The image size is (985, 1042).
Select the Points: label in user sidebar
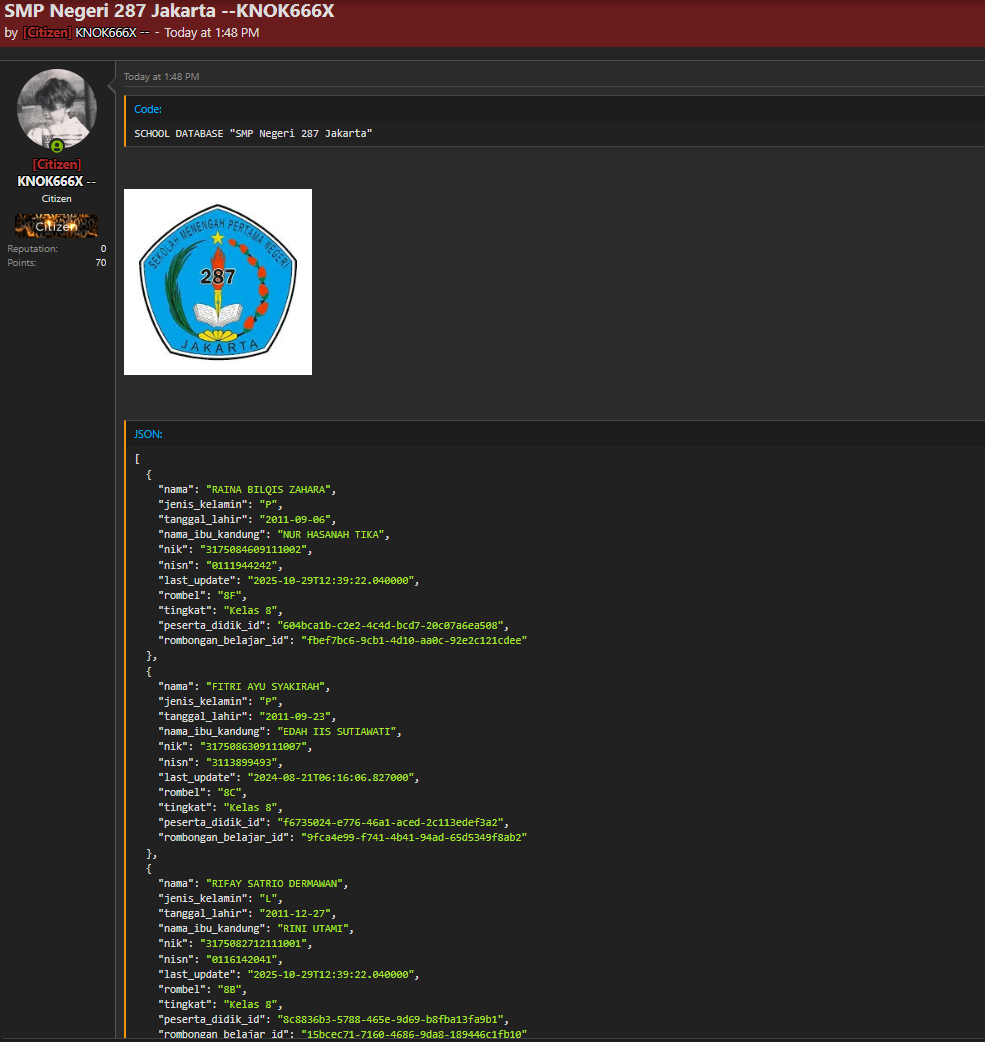point(22,262)
